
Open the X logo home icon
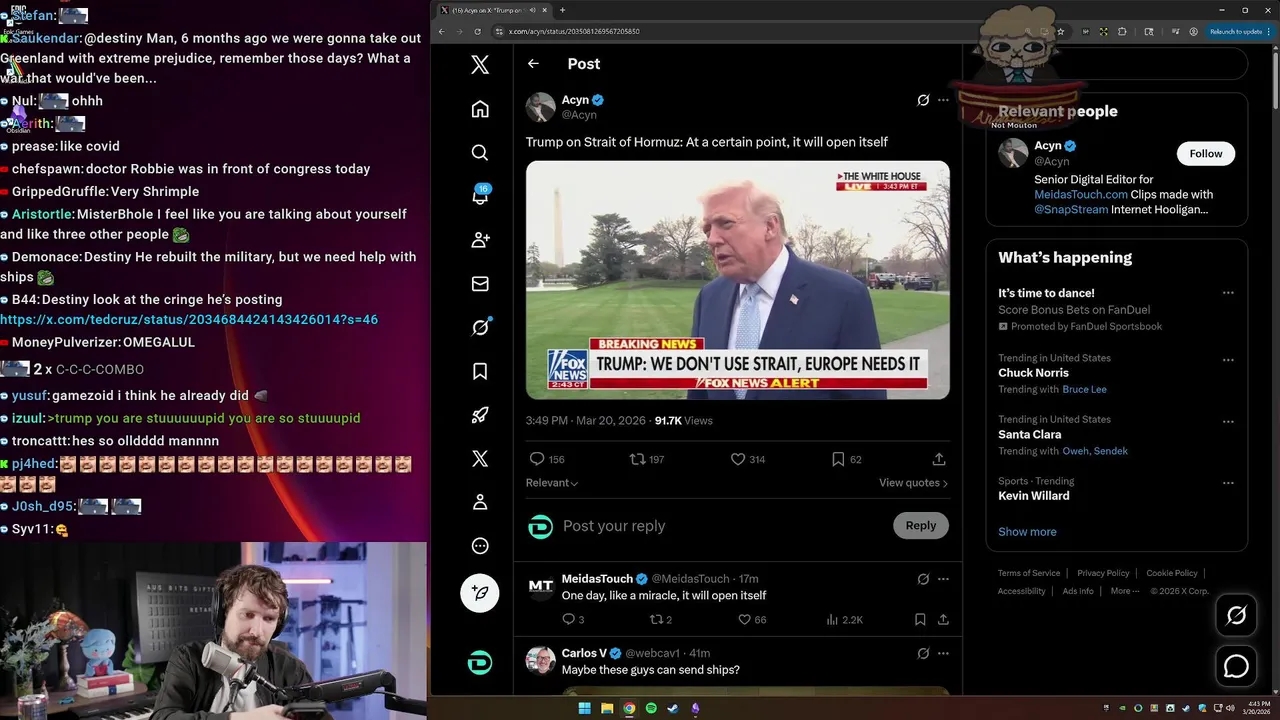click(x=480, y=65)
